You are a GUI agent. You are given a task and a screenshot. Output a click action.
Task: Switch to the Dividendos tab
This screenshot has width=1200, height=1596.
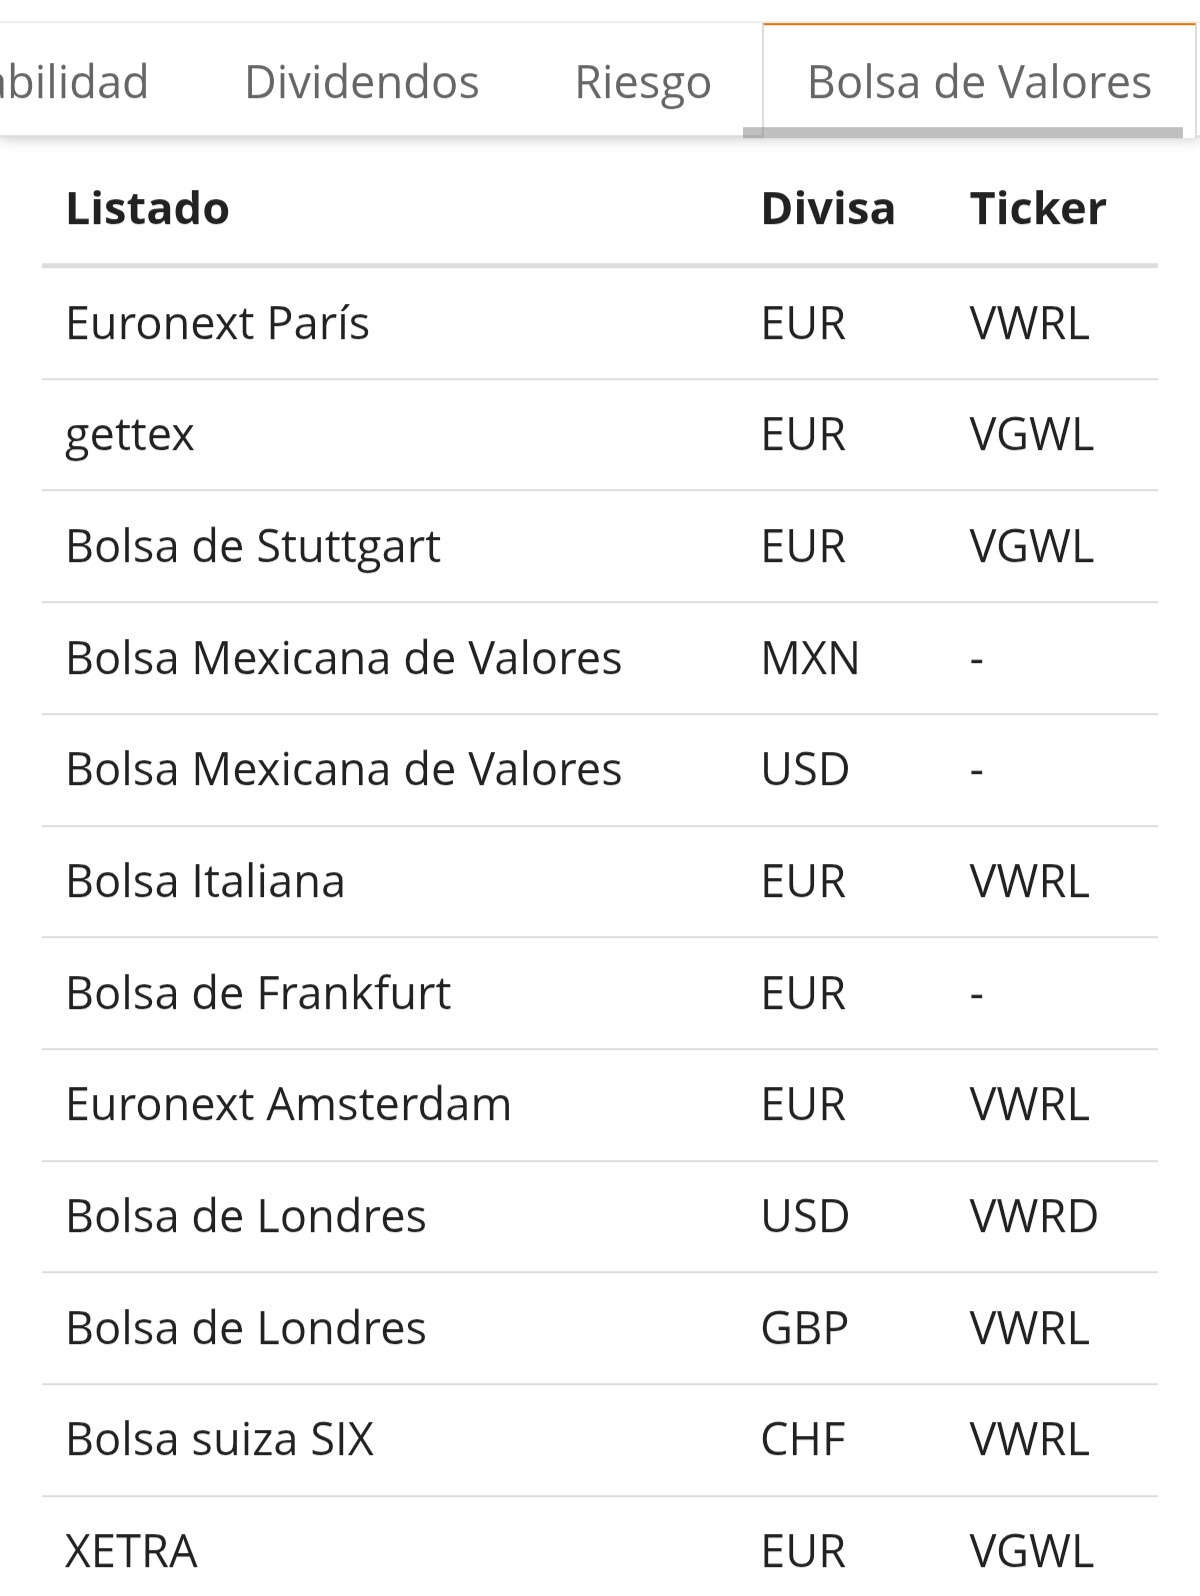click(x=362, y=82)
